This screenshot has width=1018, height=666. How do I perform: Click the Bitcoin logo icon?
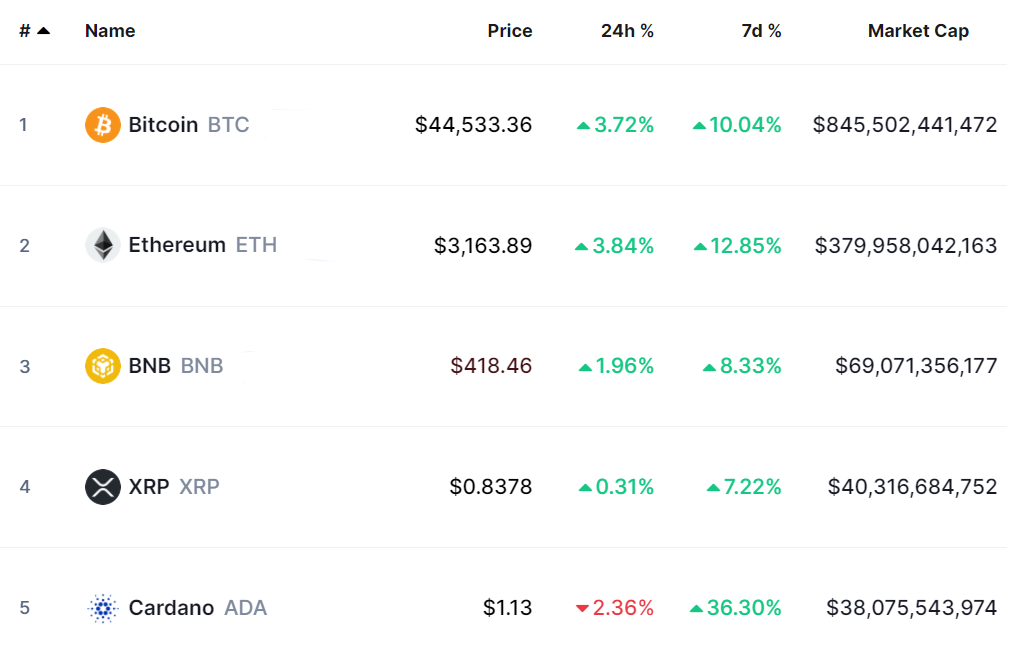(103, 125)
